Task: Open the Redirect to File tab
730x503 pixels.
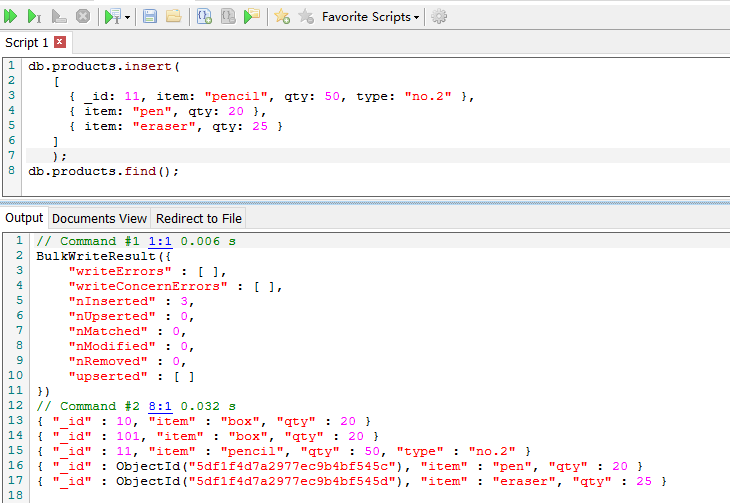Action: 199,218
